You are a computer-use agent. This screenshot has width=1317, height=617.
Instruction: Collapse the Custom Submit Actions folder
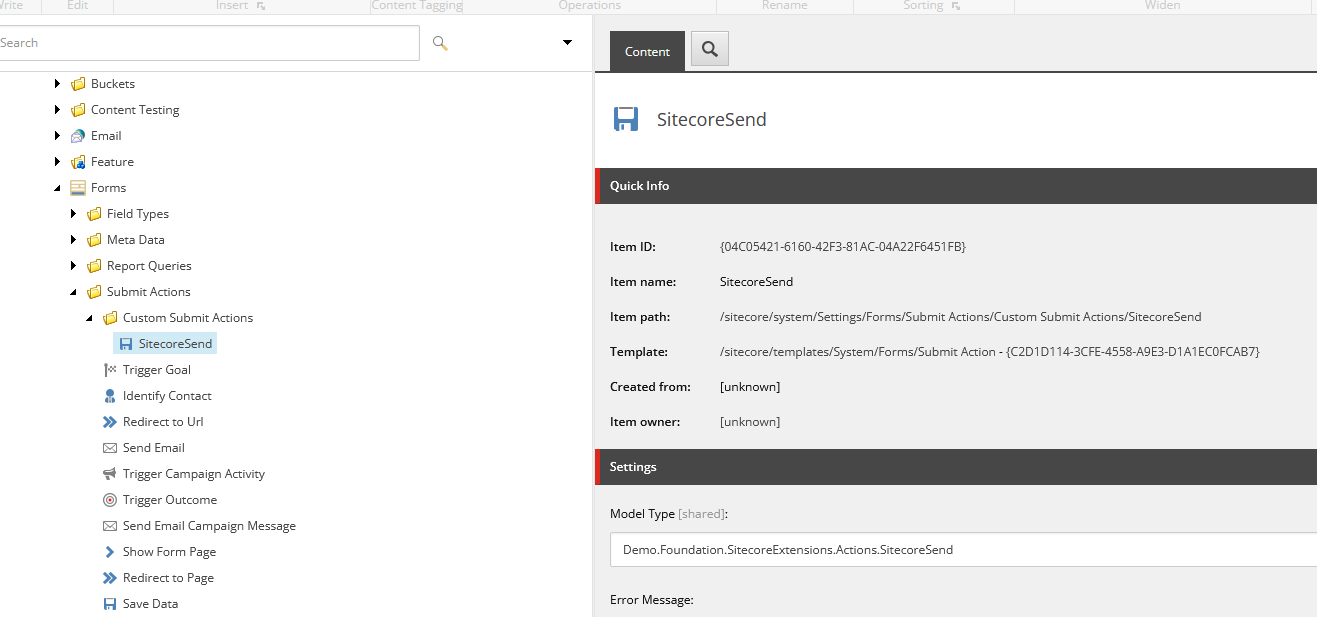pyautogui.click(x=90, y=318)
